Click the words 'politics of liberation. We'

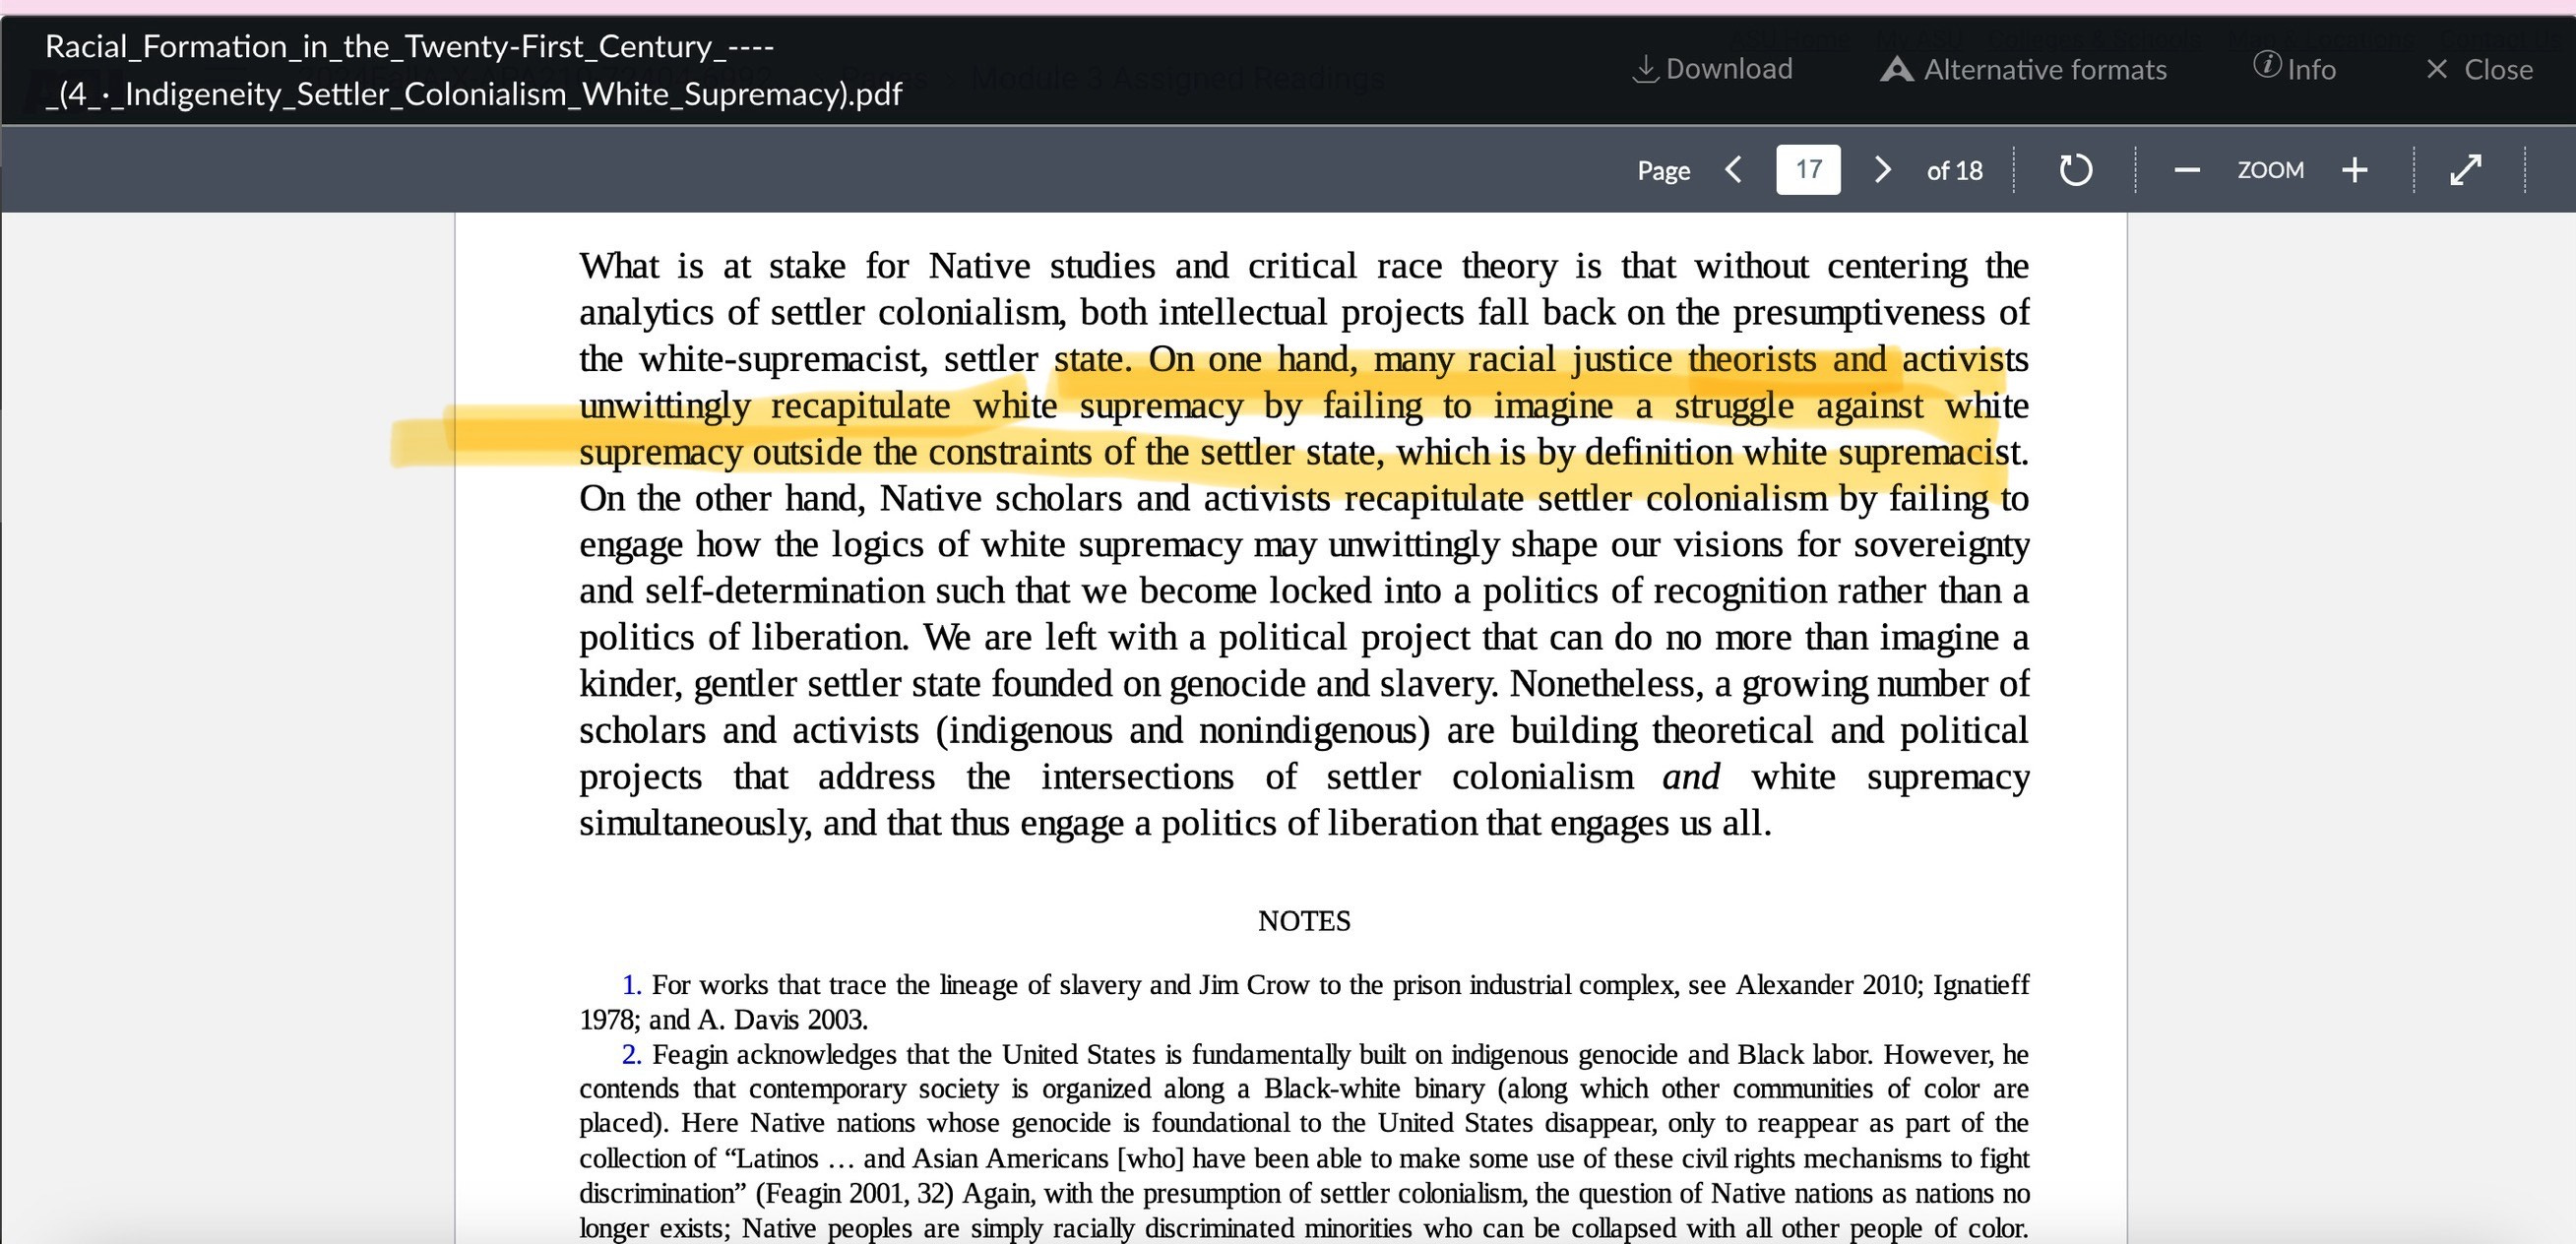(775, 637)
